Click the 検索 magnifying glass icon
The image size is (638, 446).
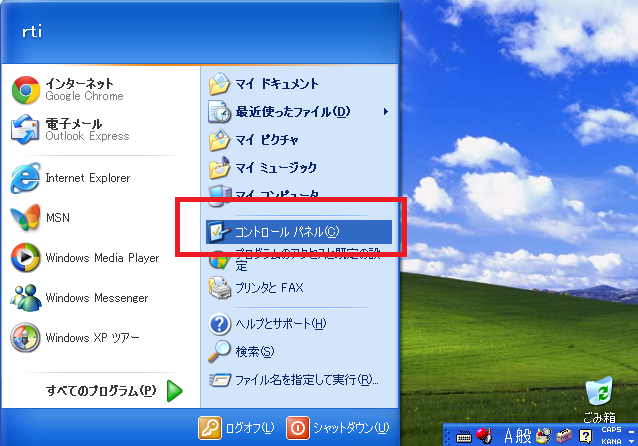point(220,351)
